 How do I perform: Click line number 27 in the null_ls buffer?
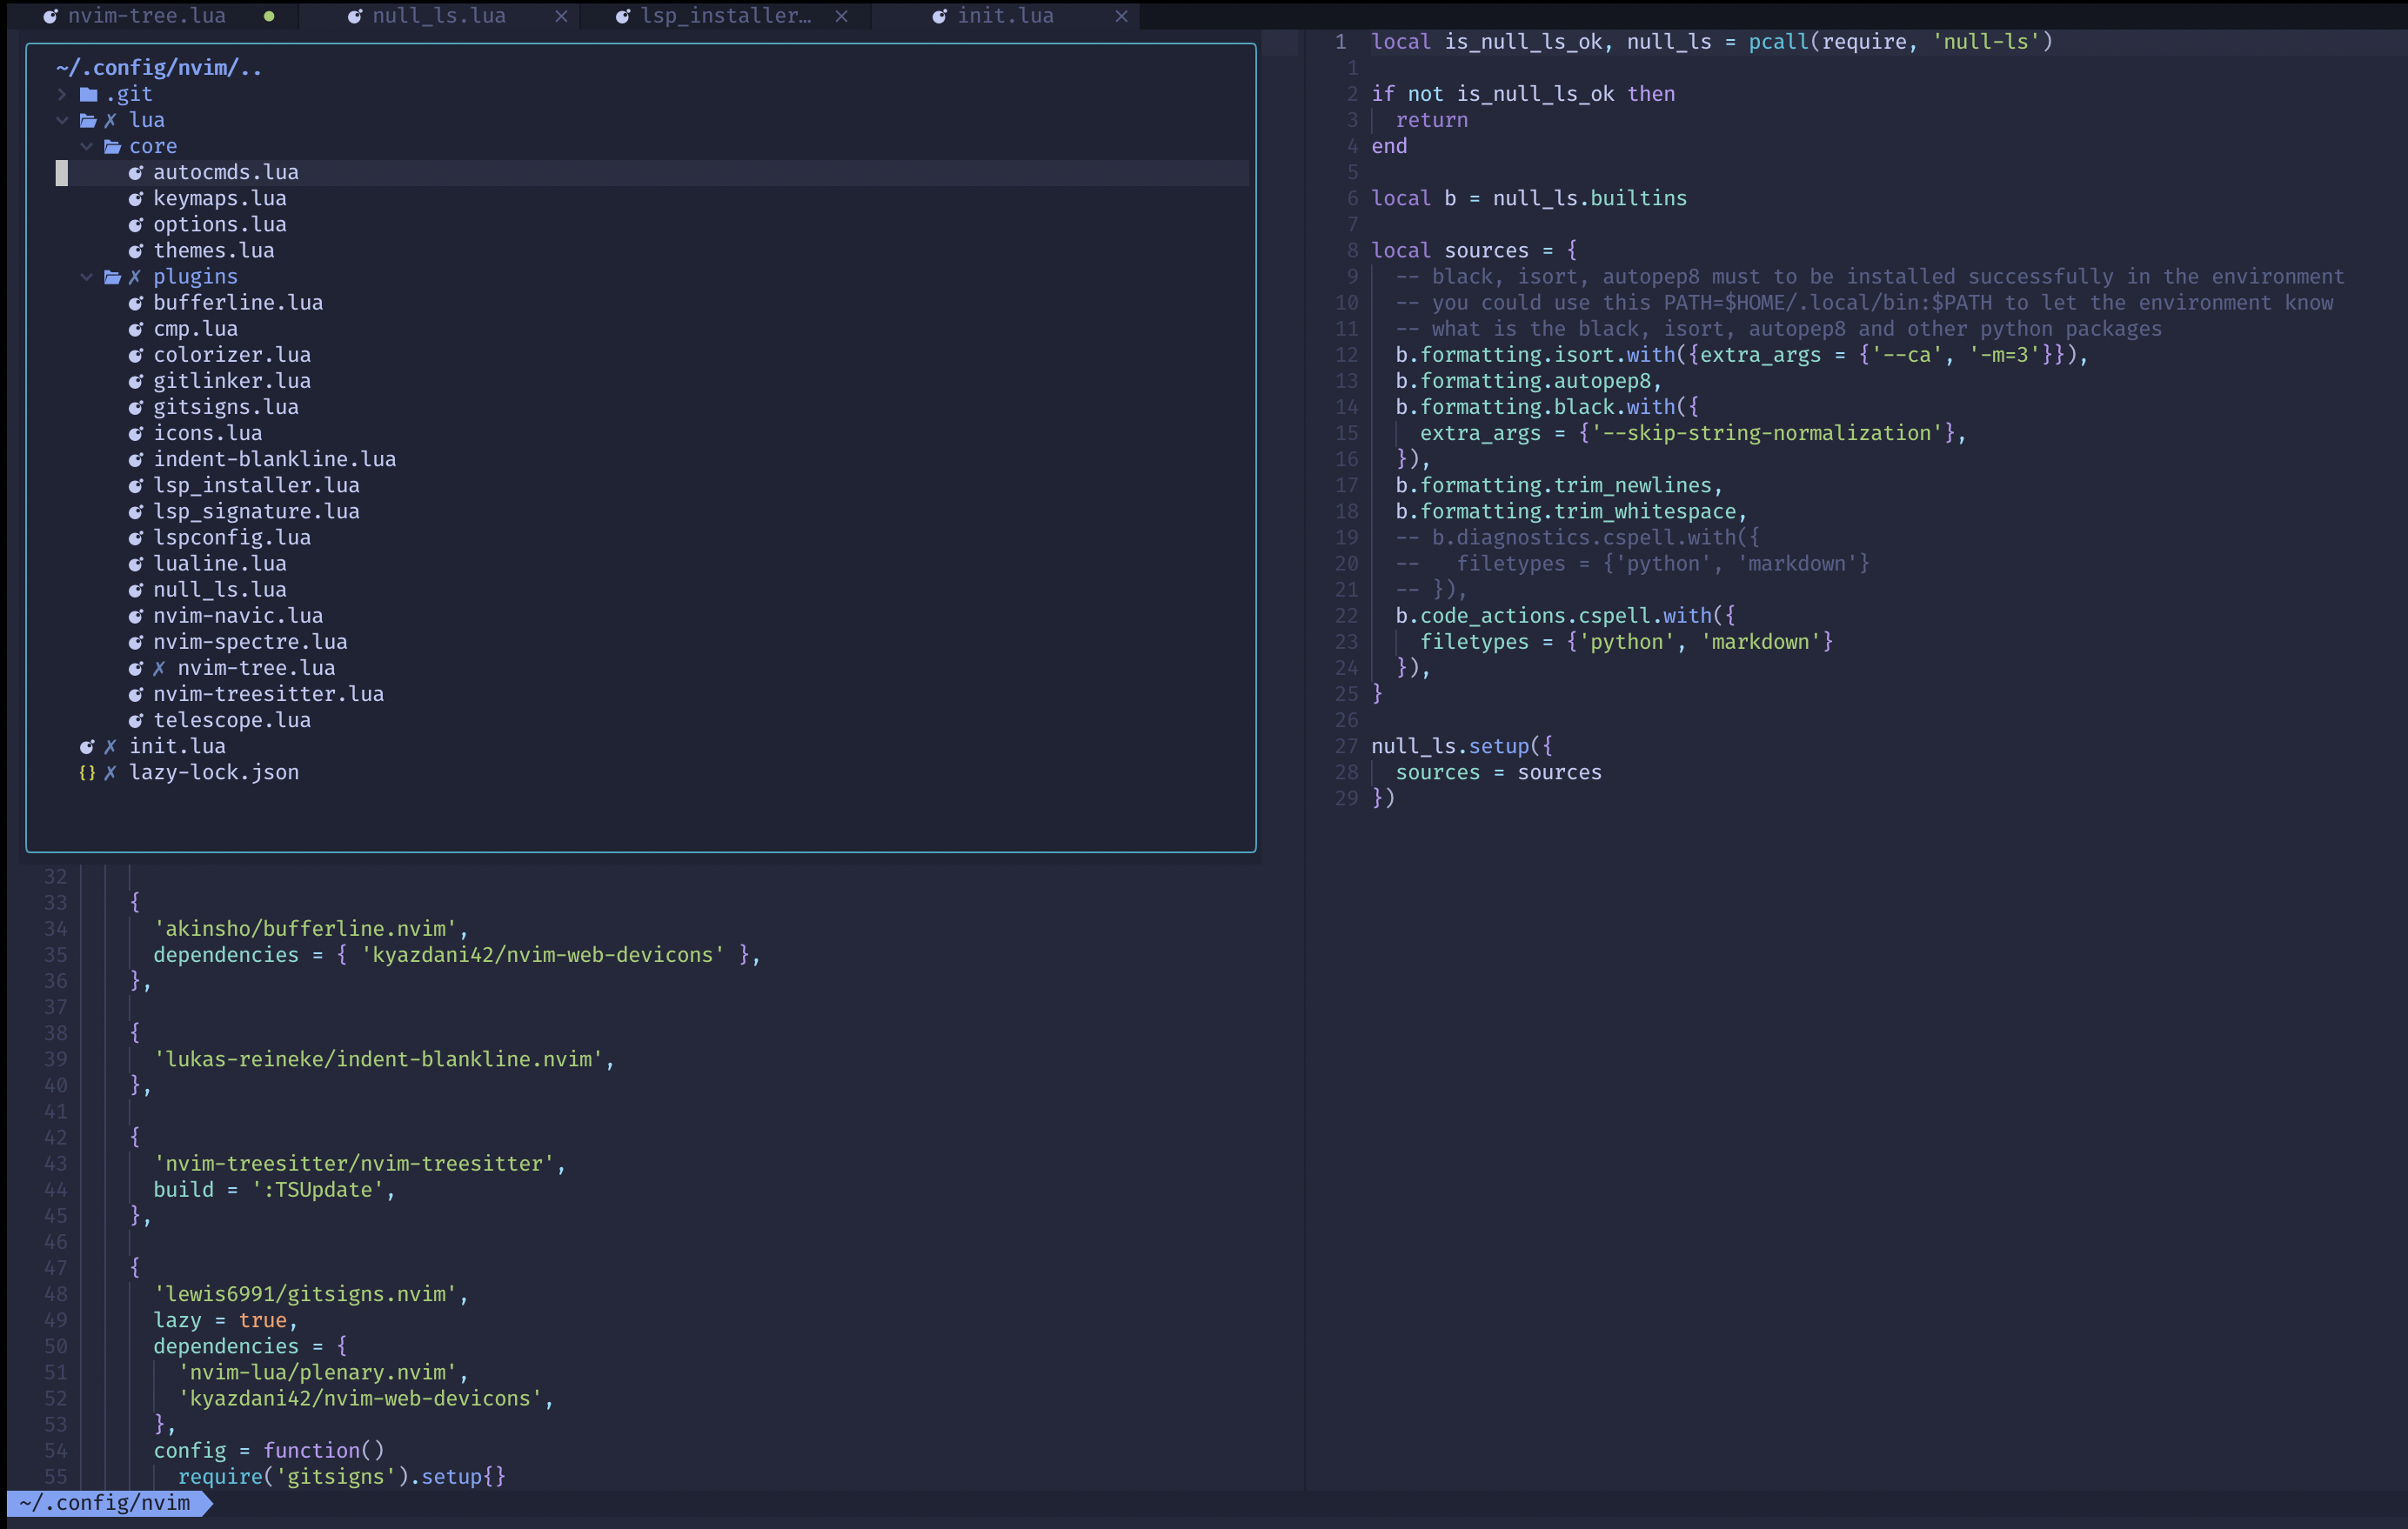(x=1347, y=745)
